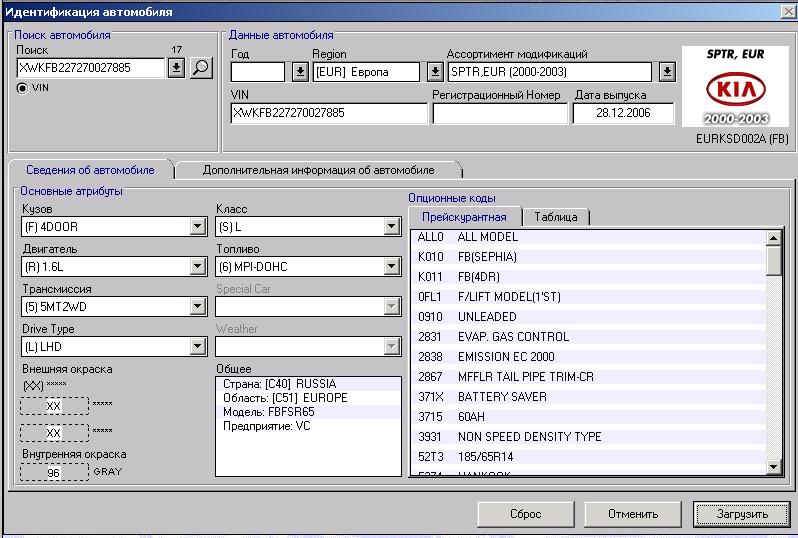
Task: Click the download arrow beside the search field
Action: [x=176, y=68]
